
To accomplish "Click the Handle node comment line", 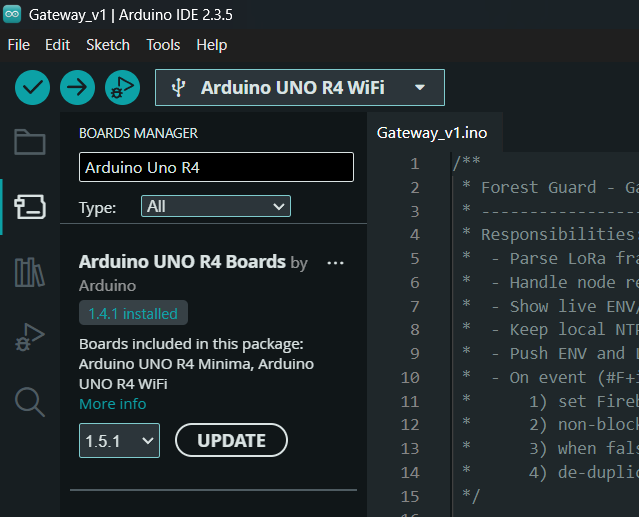I will point(550,283).
